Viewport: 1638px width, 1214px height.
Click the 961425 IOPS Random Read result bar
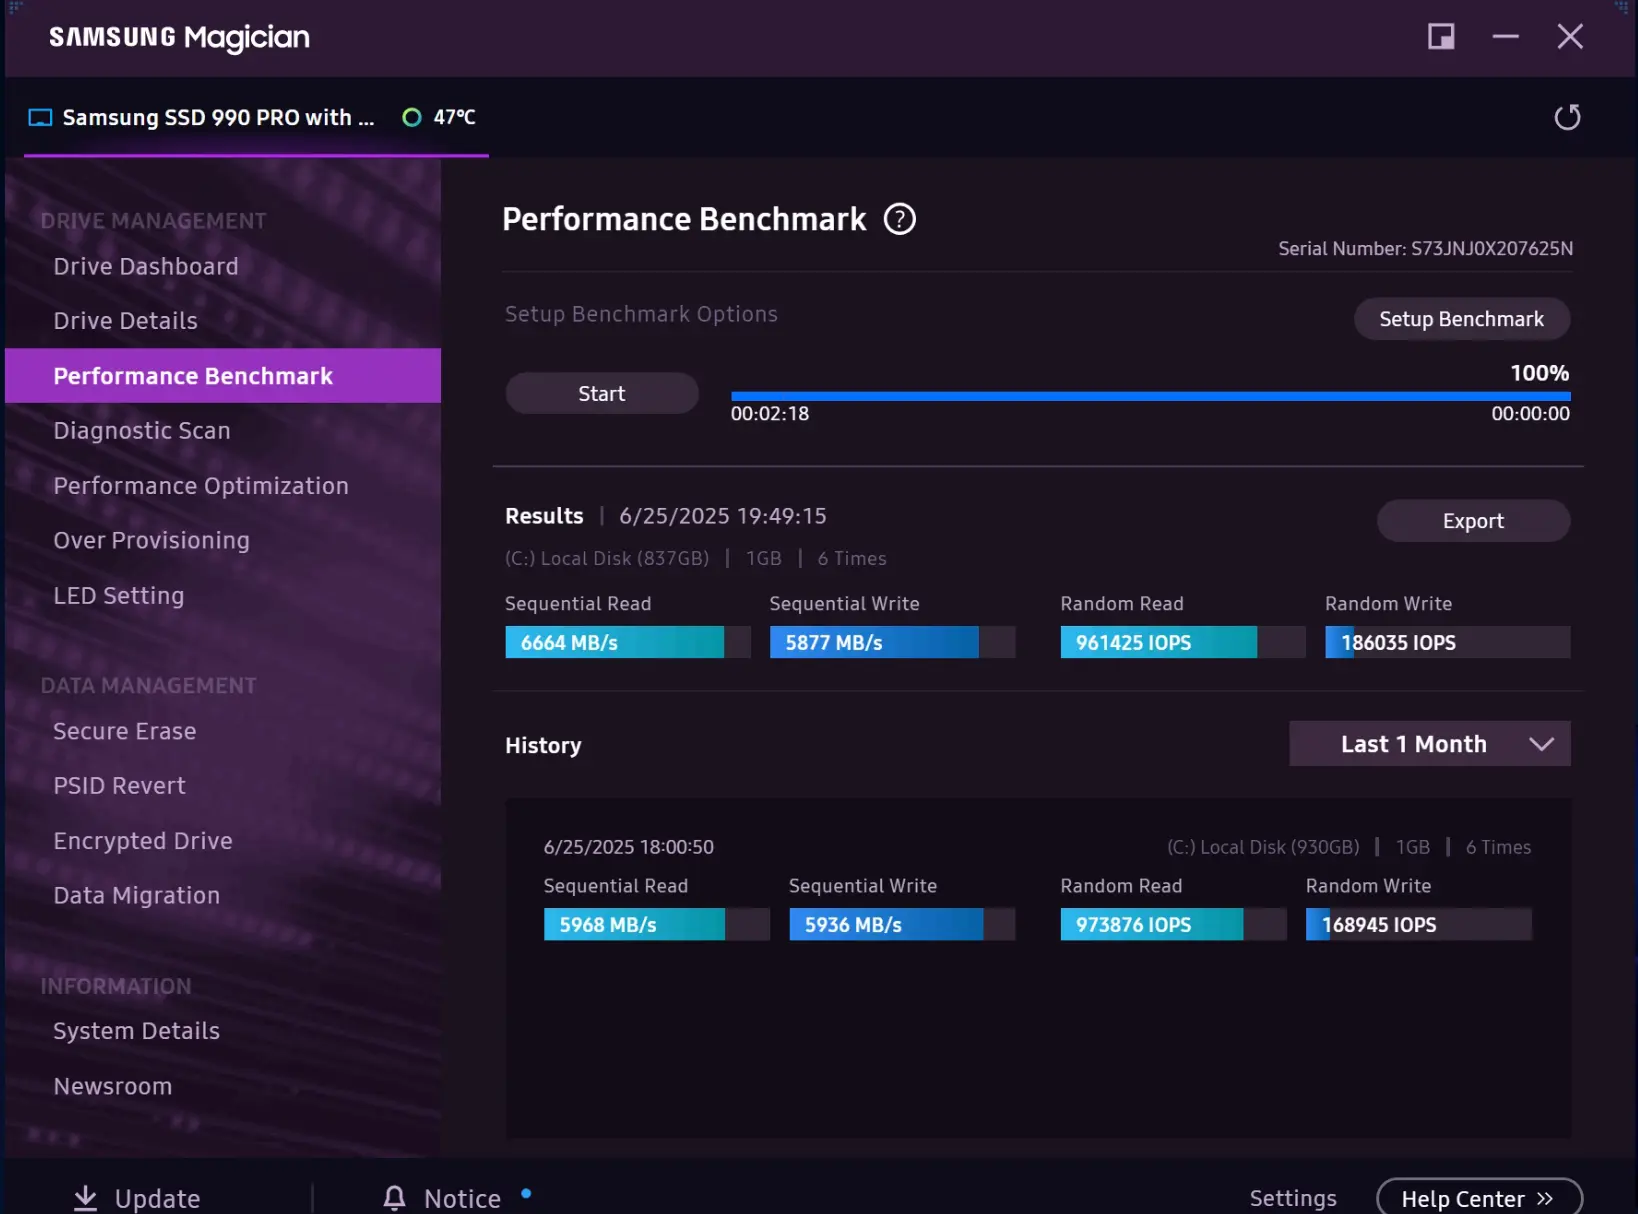[1183, 642]
